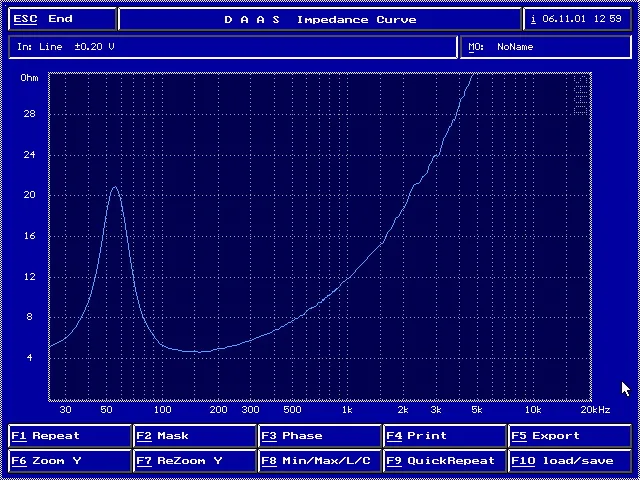The image size is (640, 480).
Task: Choose F5 Export
Action: 570,436
